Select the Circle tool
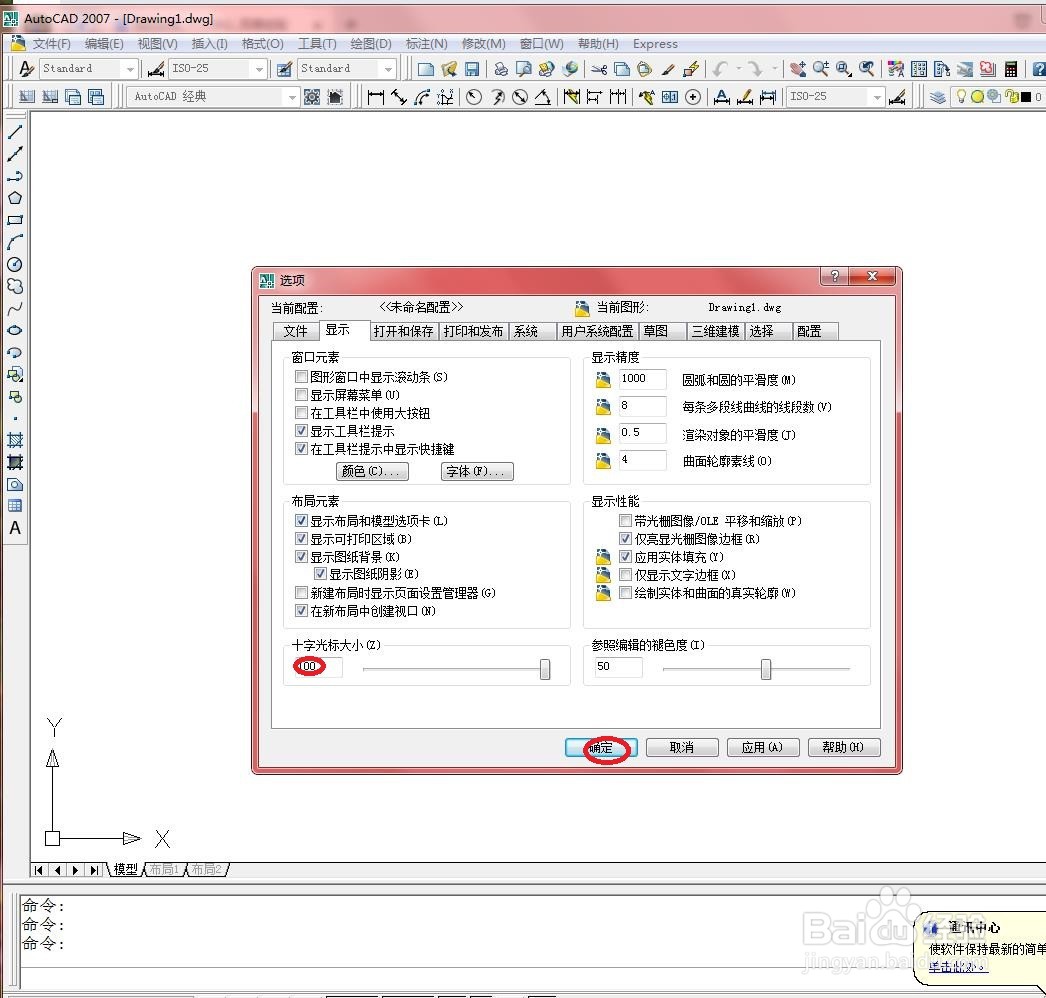This screenshot has height=998, width=1046. click(x=15, y=264)
